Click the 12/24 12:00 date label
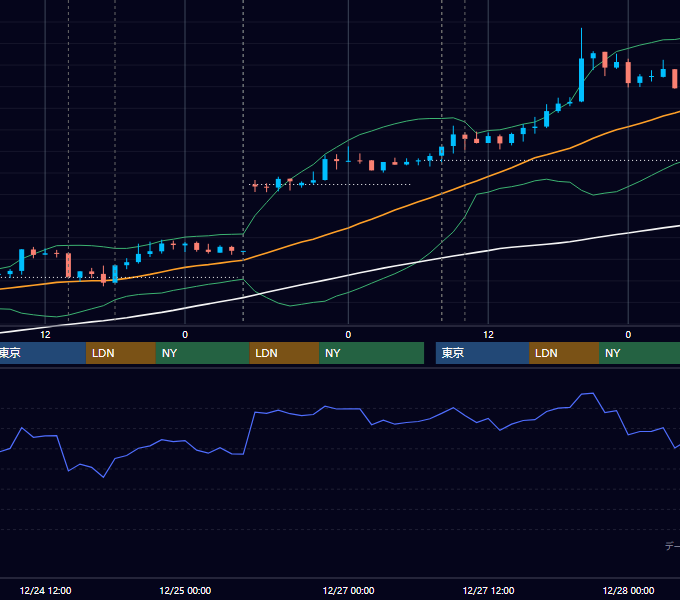 coord(46,590)
